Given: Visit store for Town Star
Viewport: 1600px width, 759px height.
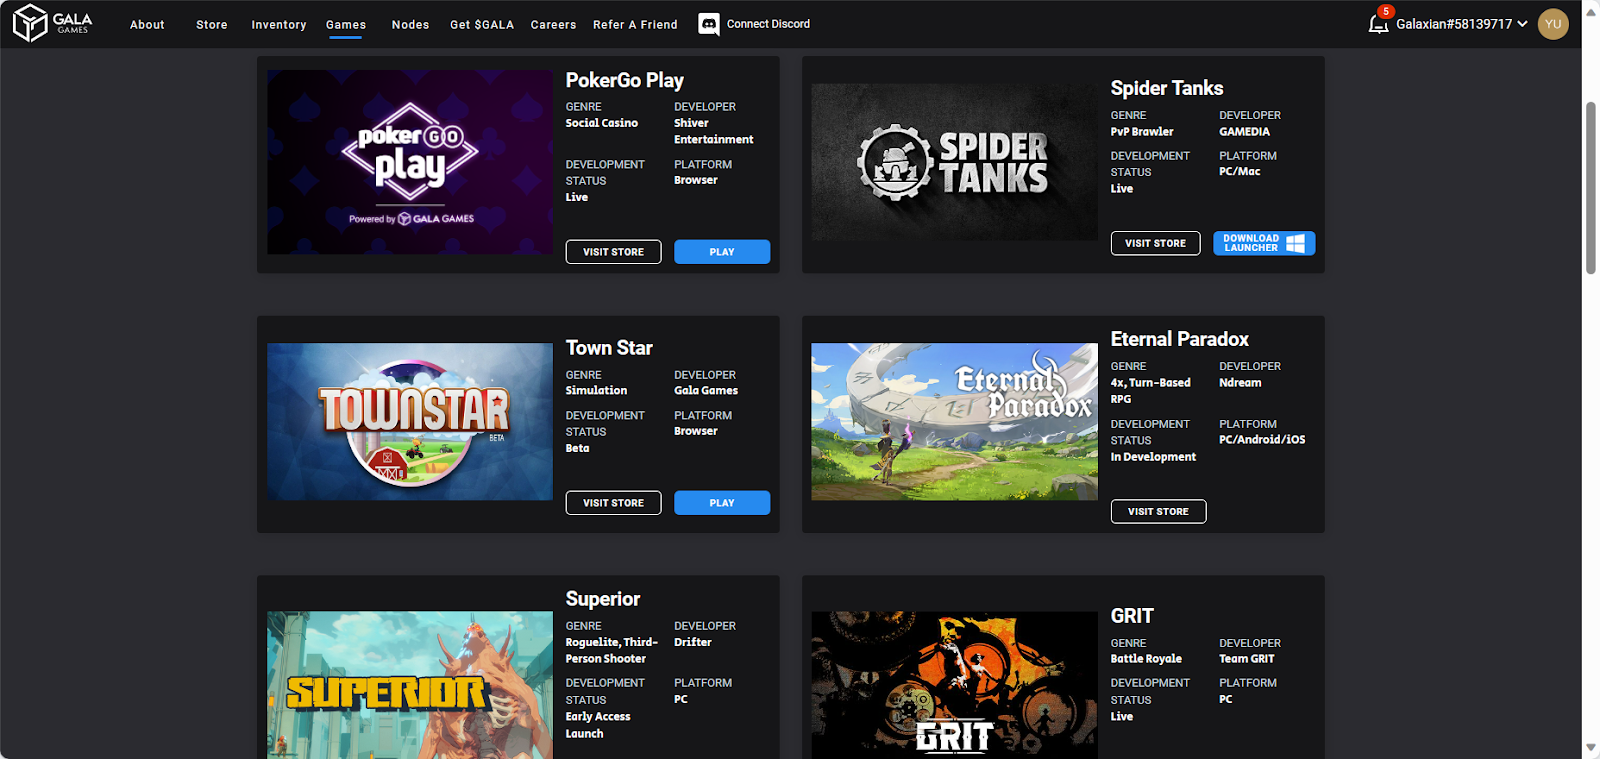Looking at the screenshot, I should coord(613,503).
